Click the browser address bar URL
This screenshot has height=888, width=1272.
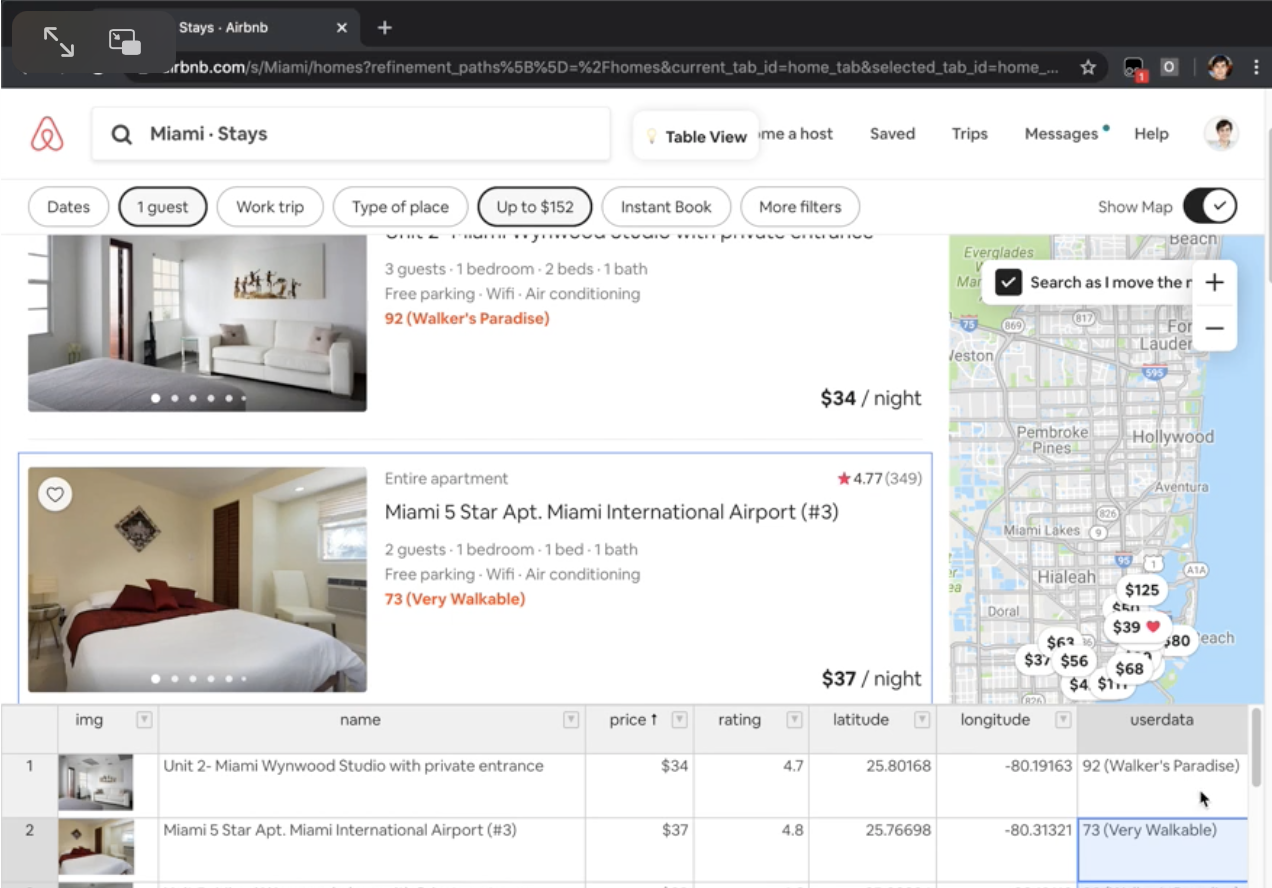point(610,67)
